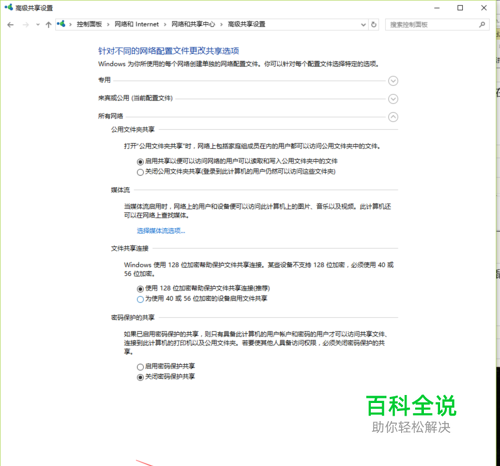The height and width of the screenshot is (466, 500).
Task: Open 网络和共享中心 breadcrumb
Action: pyautogui.click(x=193, y=24)
